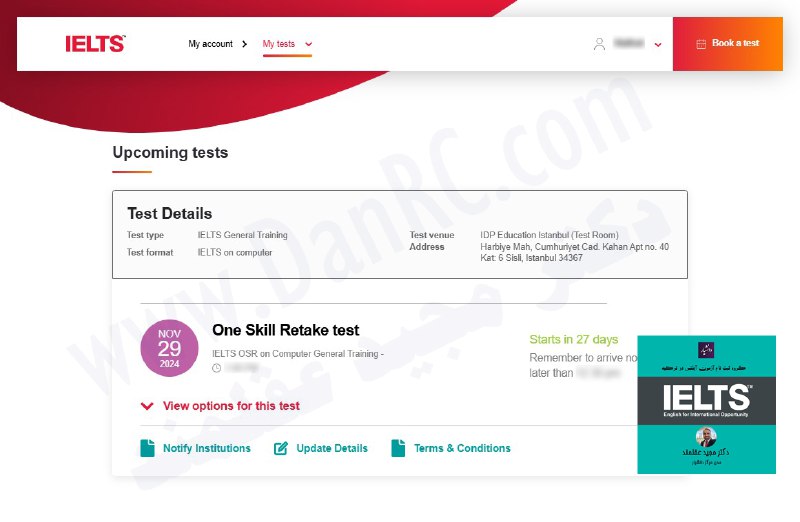The width and height of the screenshot is (800, 522).
Task: Click the Test Details heading
Action: coord(169,213)
